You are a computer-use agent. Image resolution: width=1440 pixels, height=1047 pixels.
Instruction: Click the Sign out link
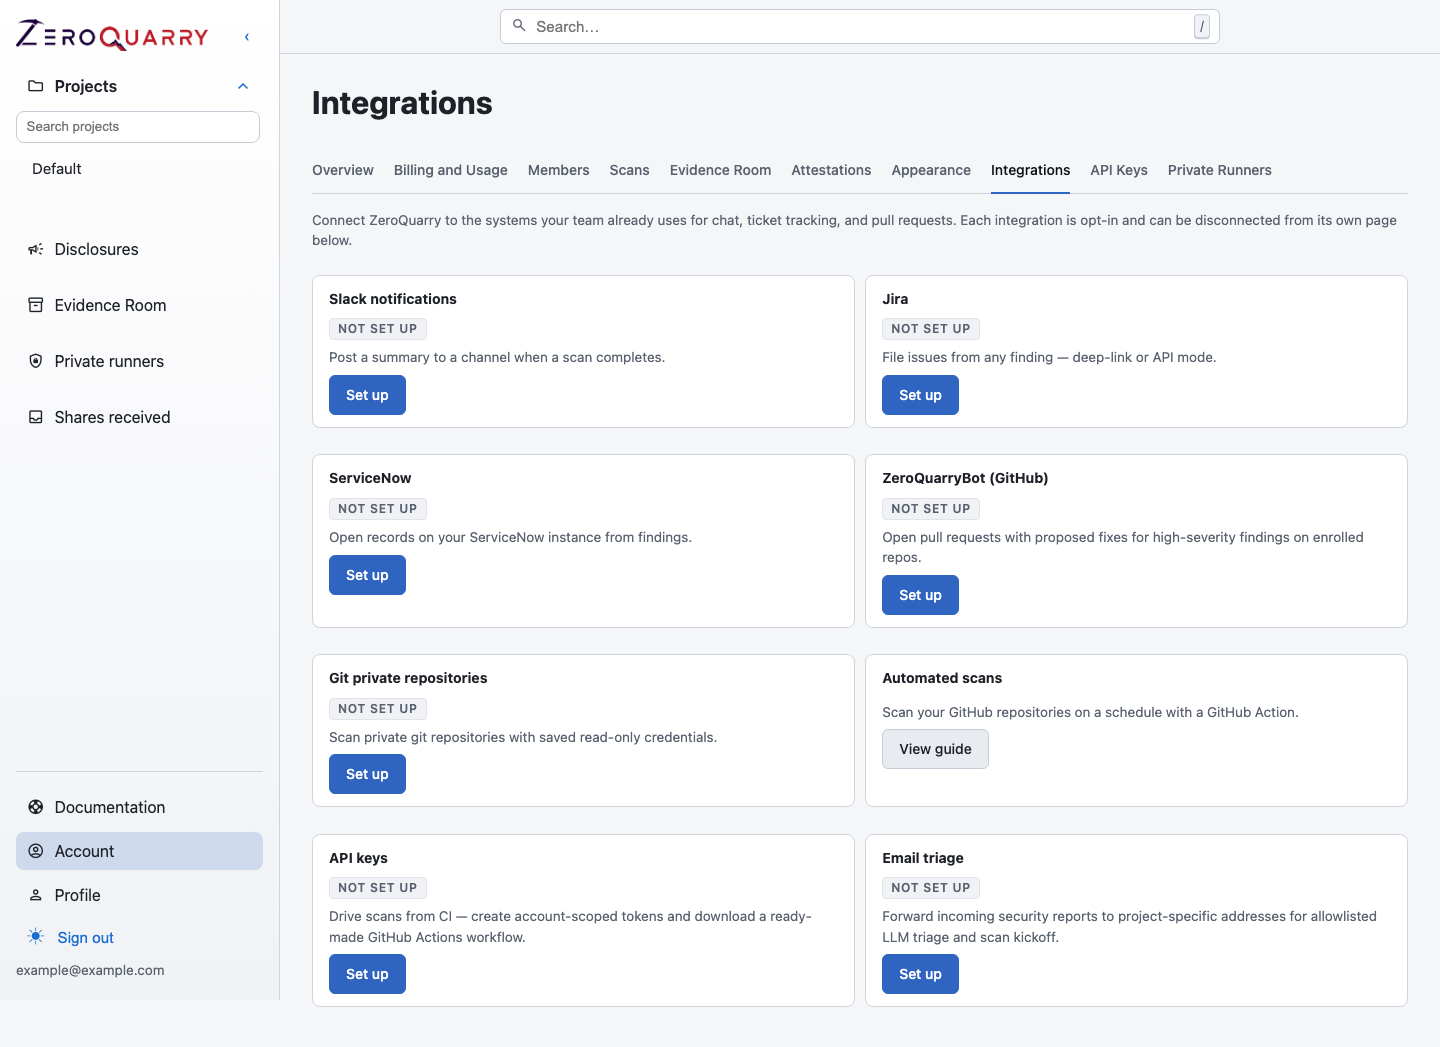[86, 938]
